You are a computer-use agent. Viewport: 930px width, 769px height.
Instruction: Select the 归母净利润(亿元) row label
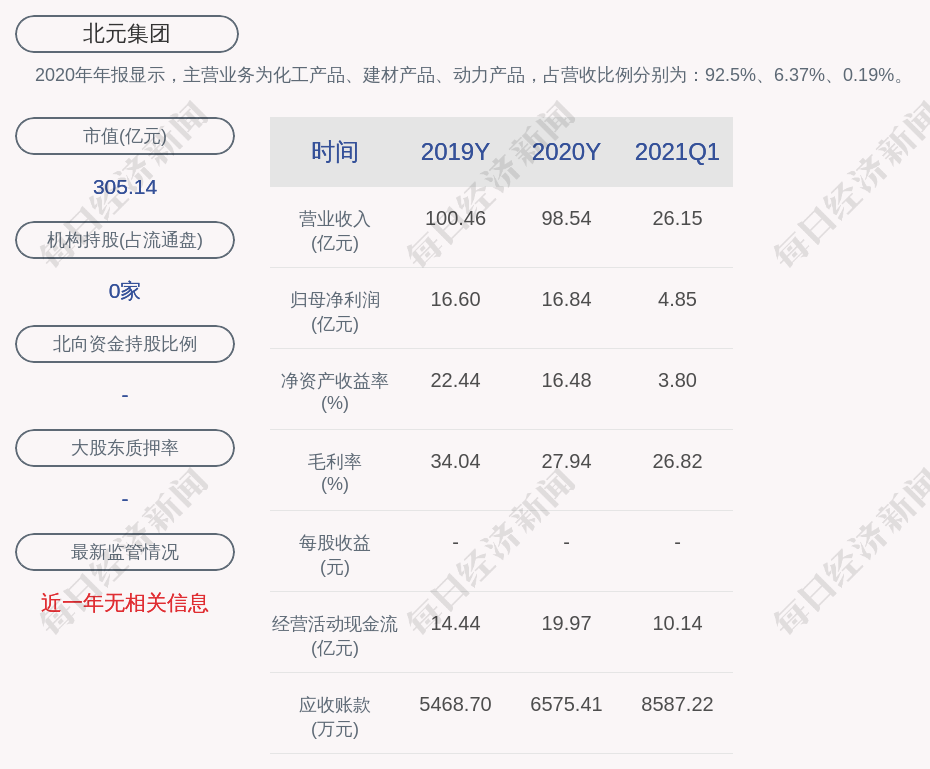pos(334,311)
